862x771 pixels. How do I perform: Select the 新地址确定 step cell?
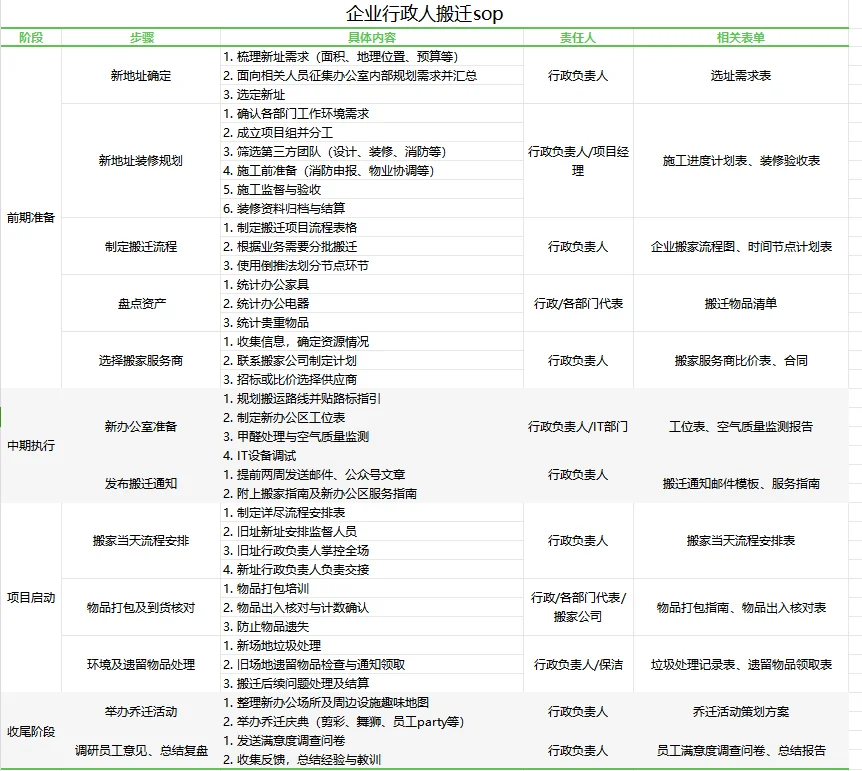click(x=142, y=77)
